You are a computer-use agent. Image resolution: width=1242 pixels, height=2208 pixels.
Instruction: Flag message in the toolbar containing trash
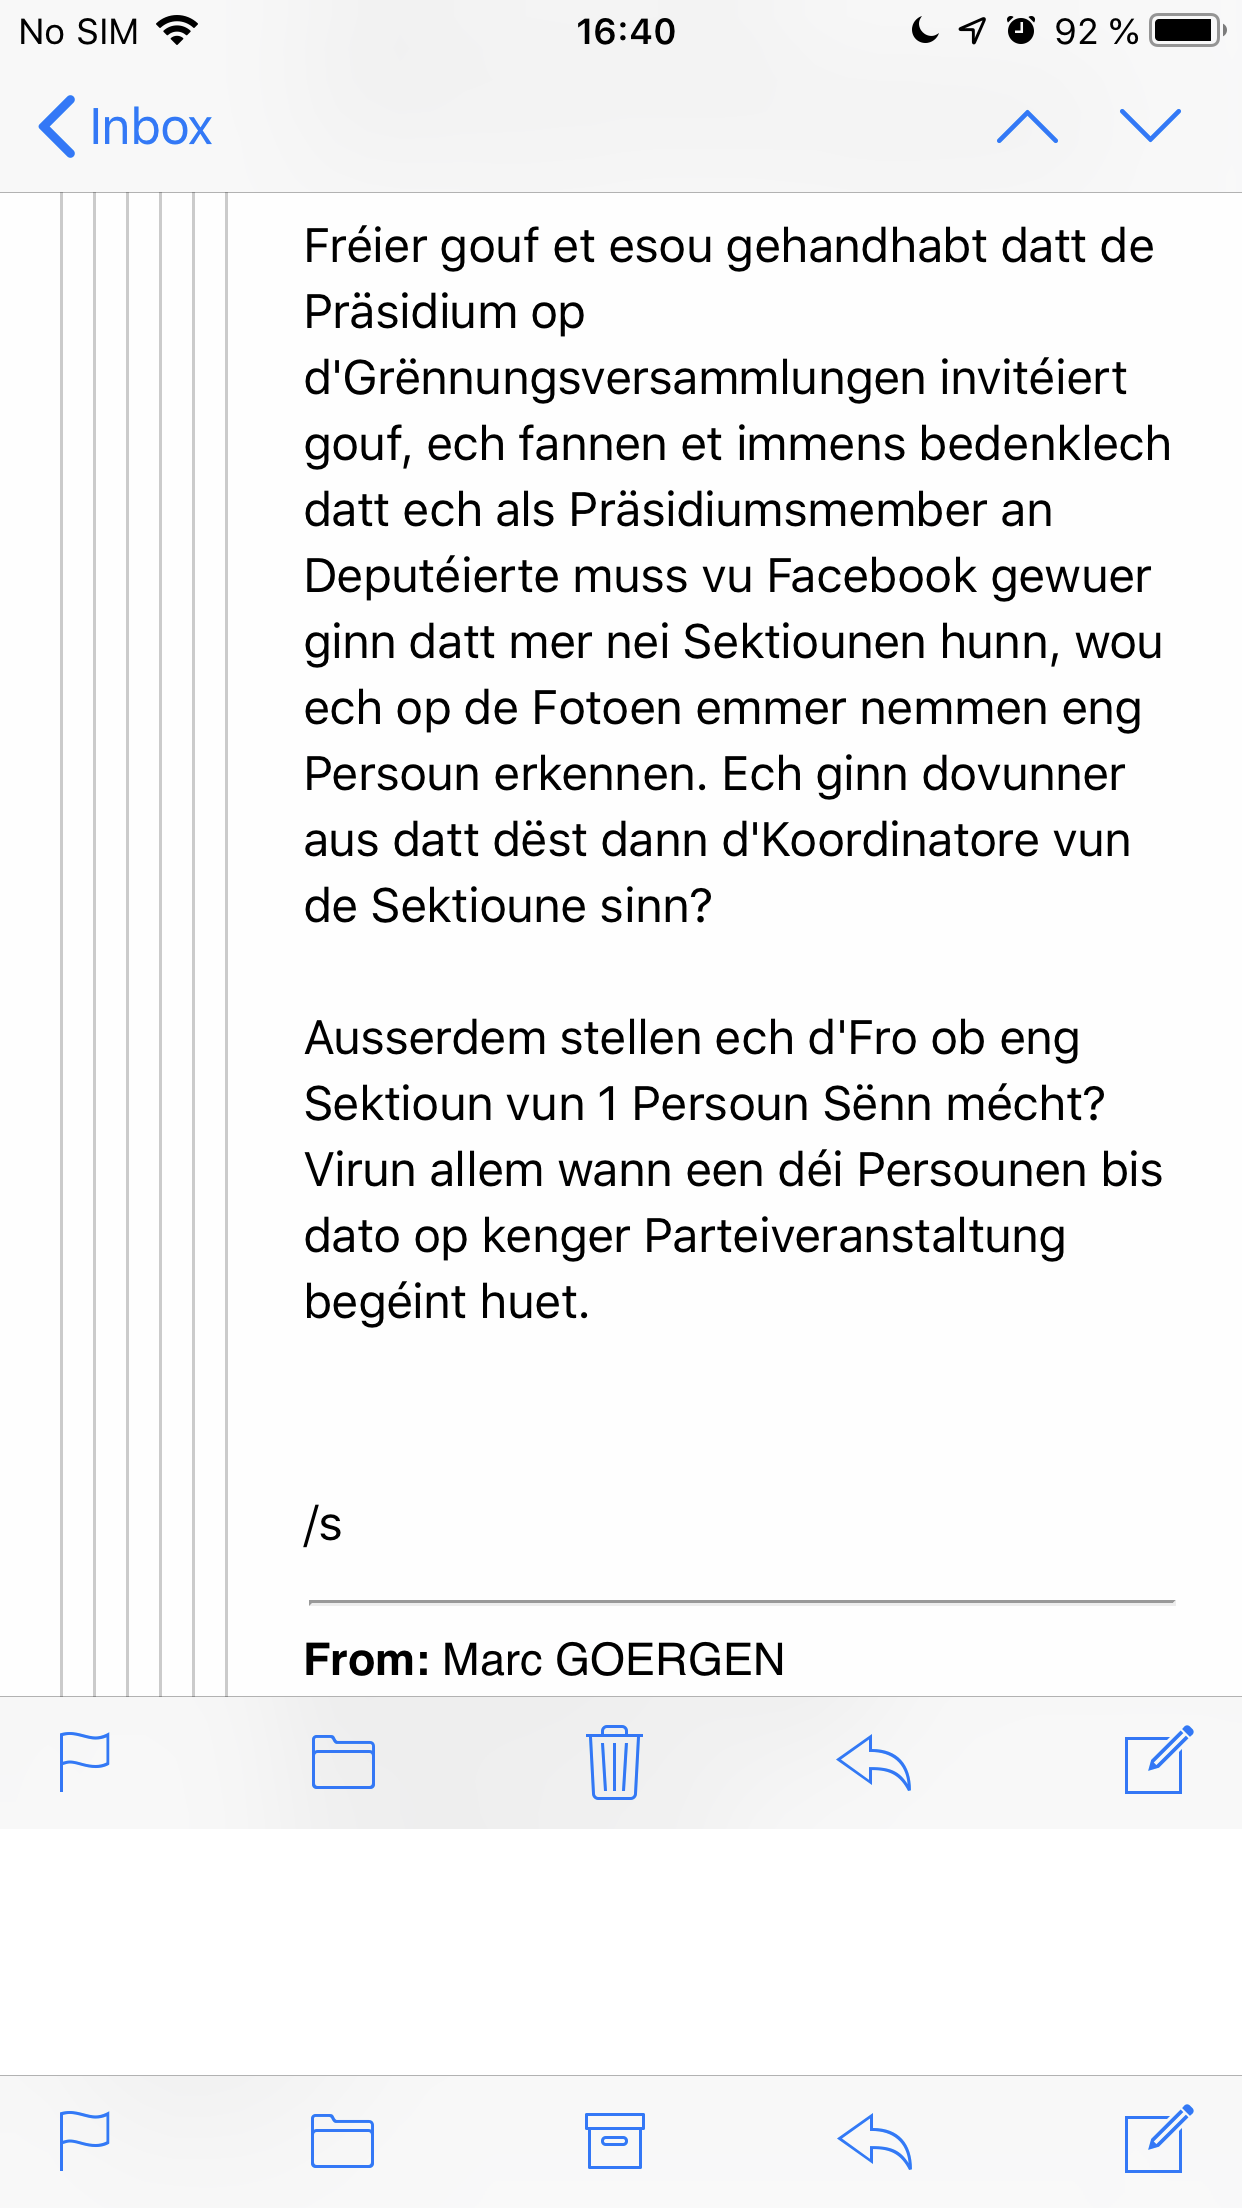coord(85,1762)
